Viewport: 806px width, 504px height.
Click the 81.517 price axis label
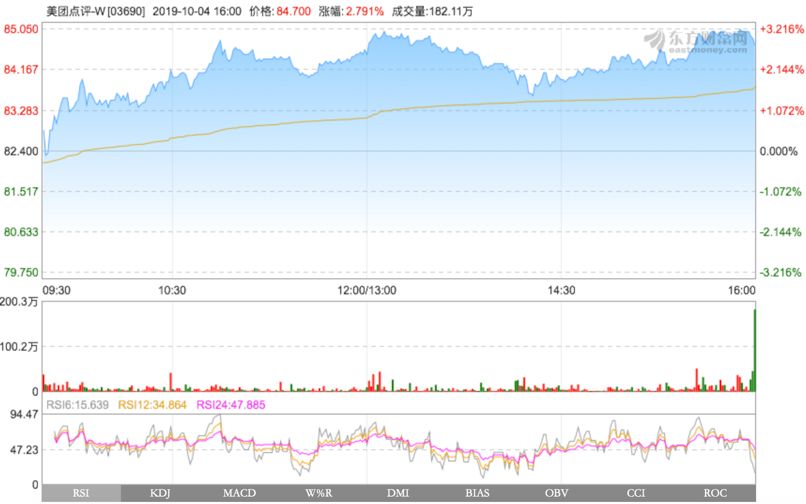pyautogui.click(x=21, y=191)
